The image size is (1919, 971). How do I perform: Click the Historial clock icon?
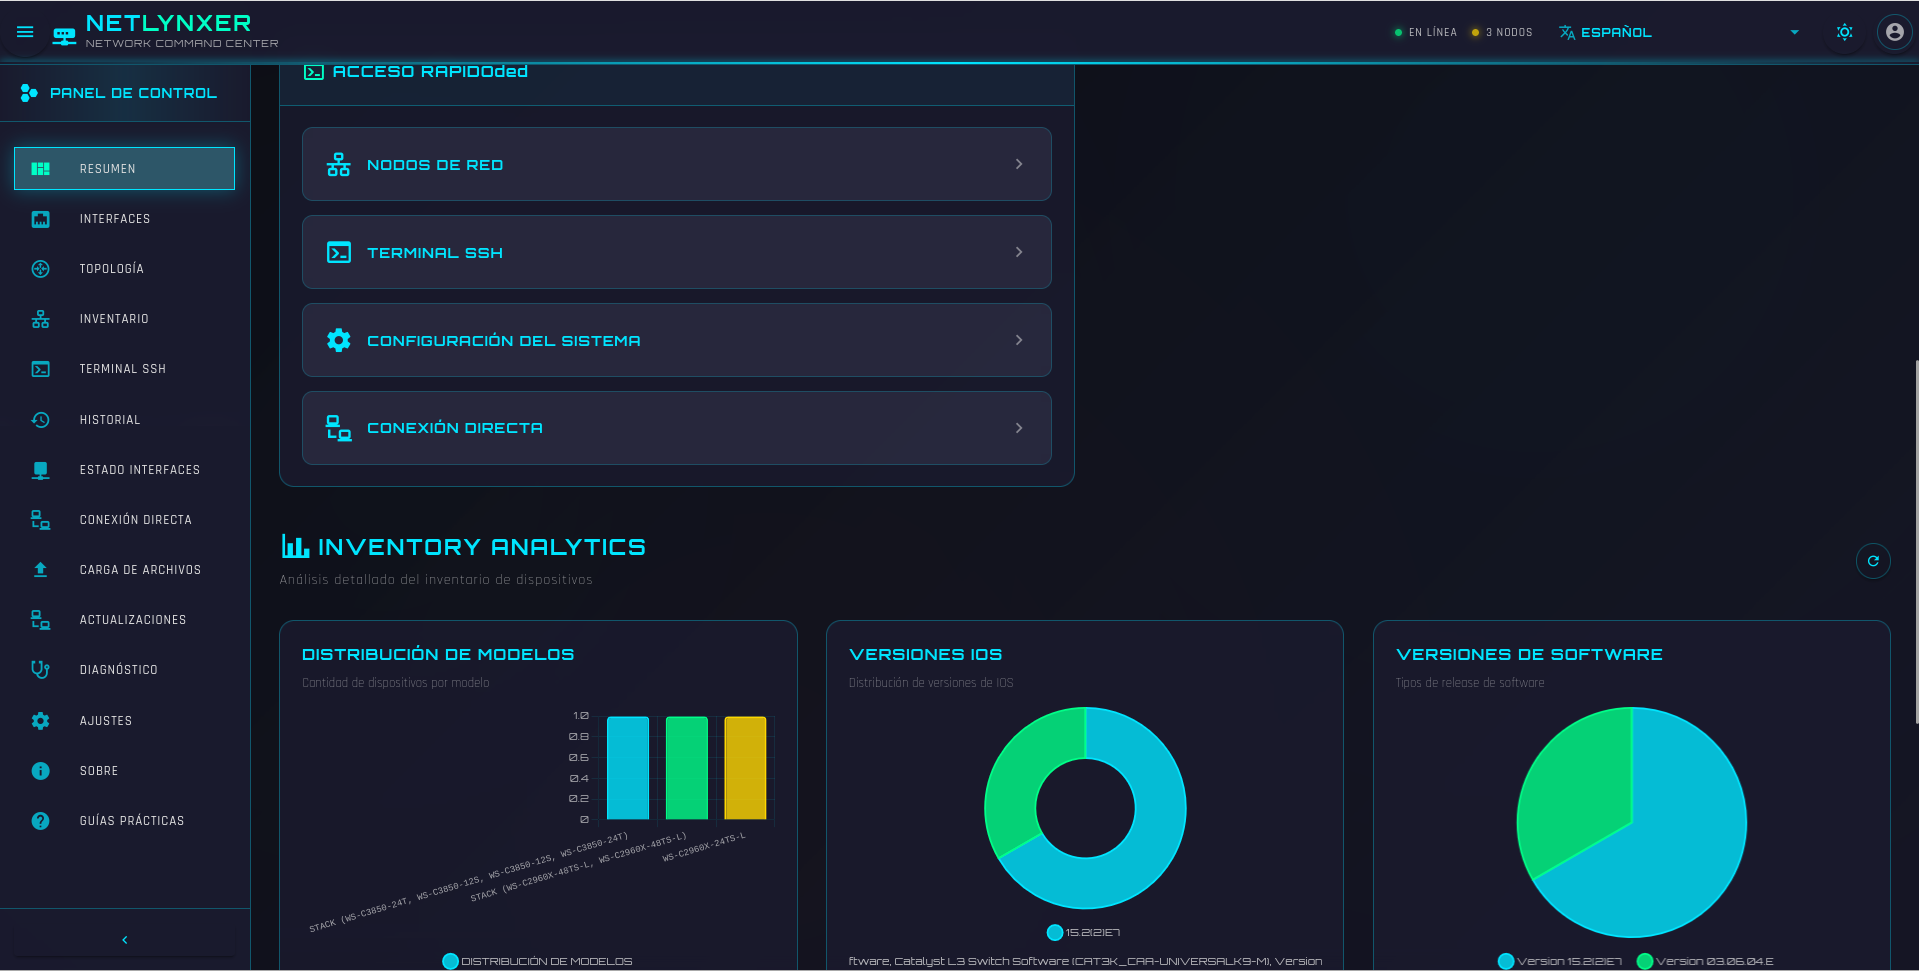click(x=40, y=419)
